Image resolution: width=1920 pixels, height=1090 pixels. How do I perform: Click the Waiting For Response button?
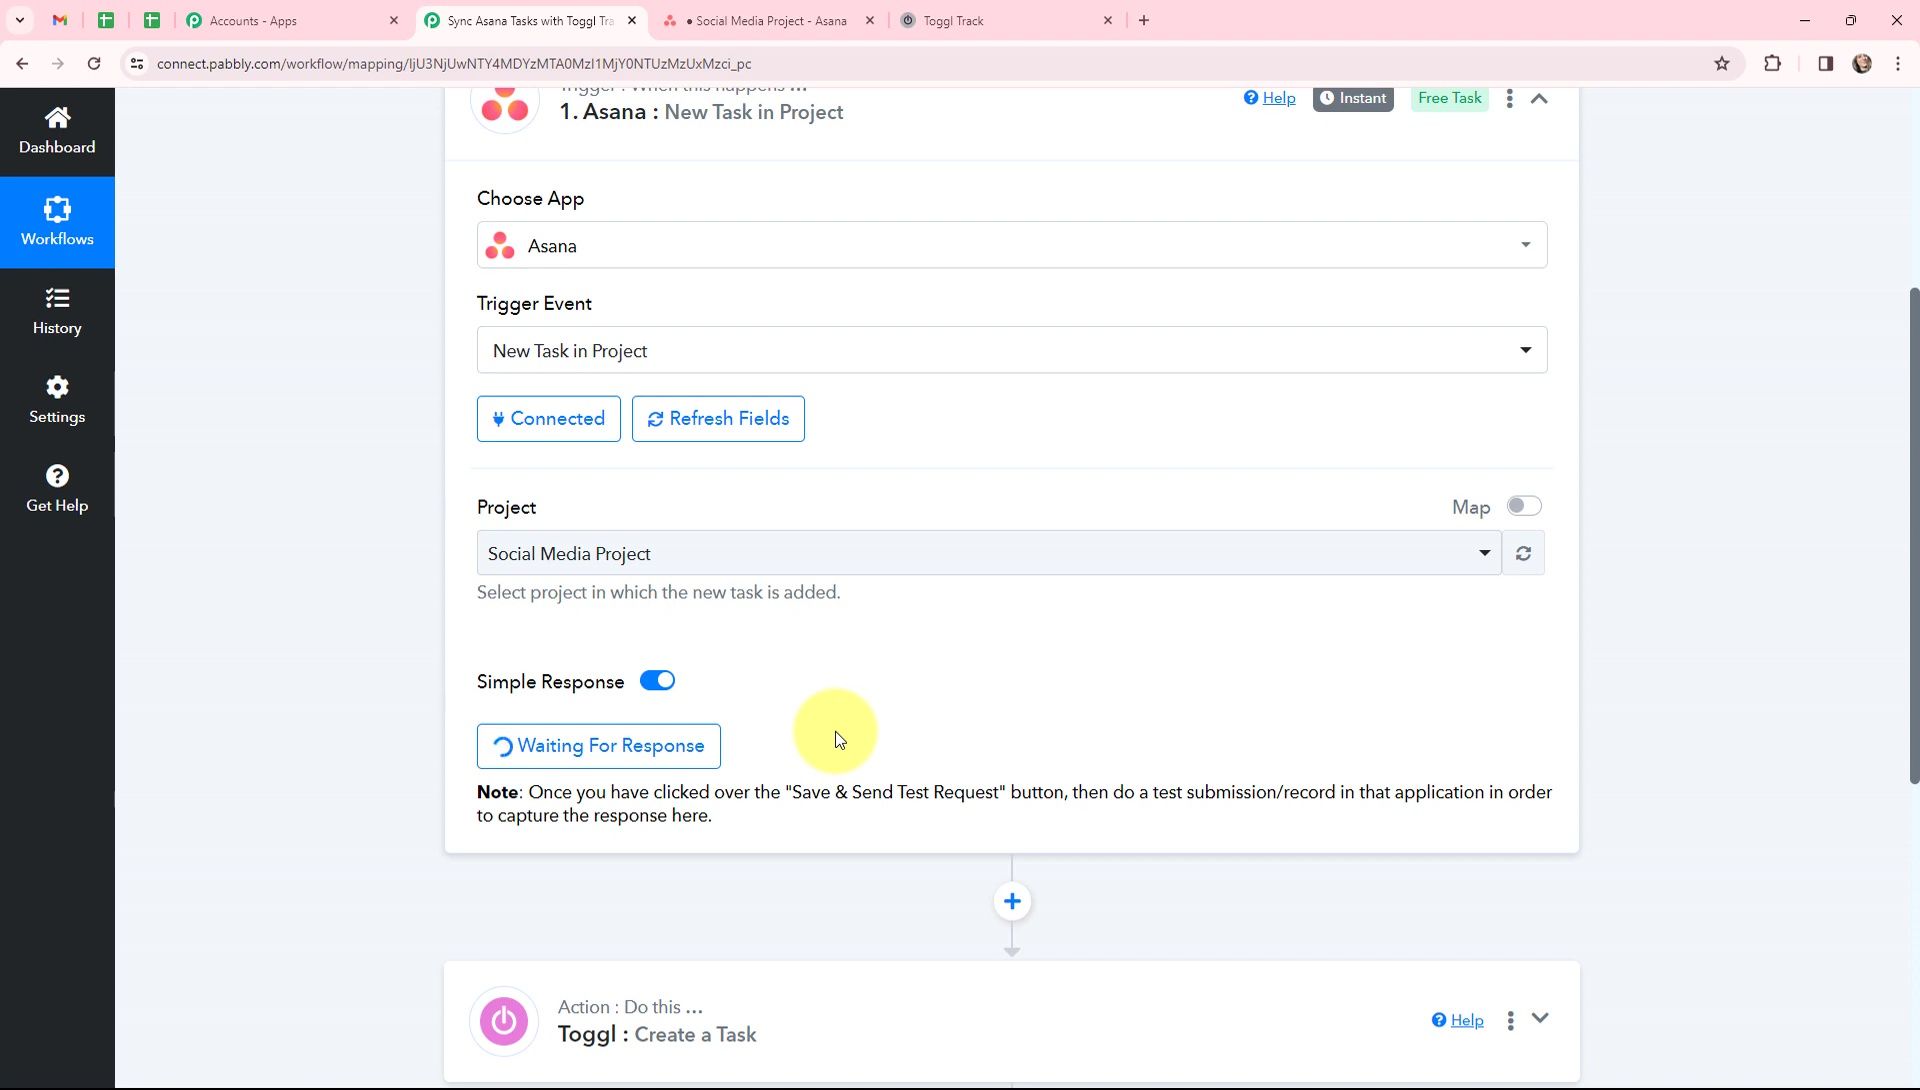click(x=599, y=746)
